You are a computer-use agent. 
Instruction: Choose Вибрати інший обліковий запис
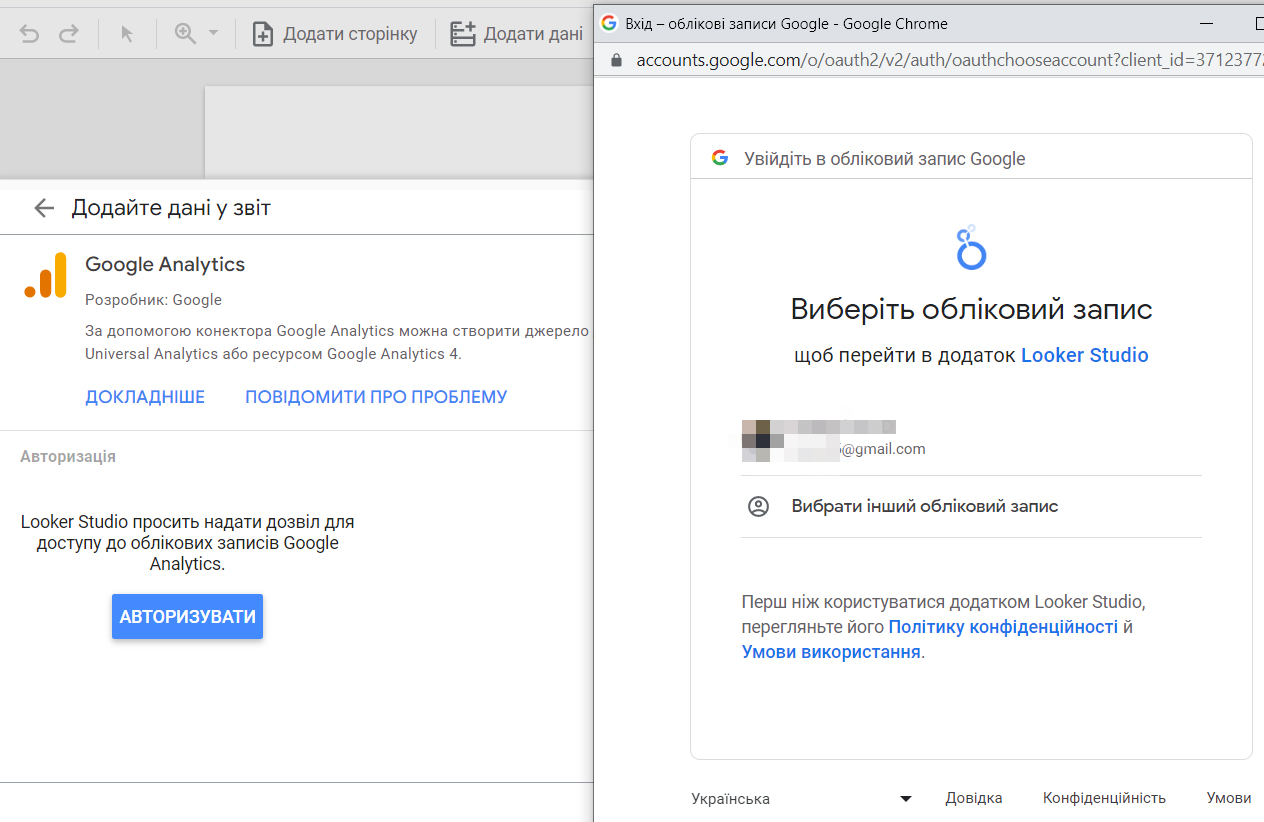pyautogui.click(x=924, y=506)
